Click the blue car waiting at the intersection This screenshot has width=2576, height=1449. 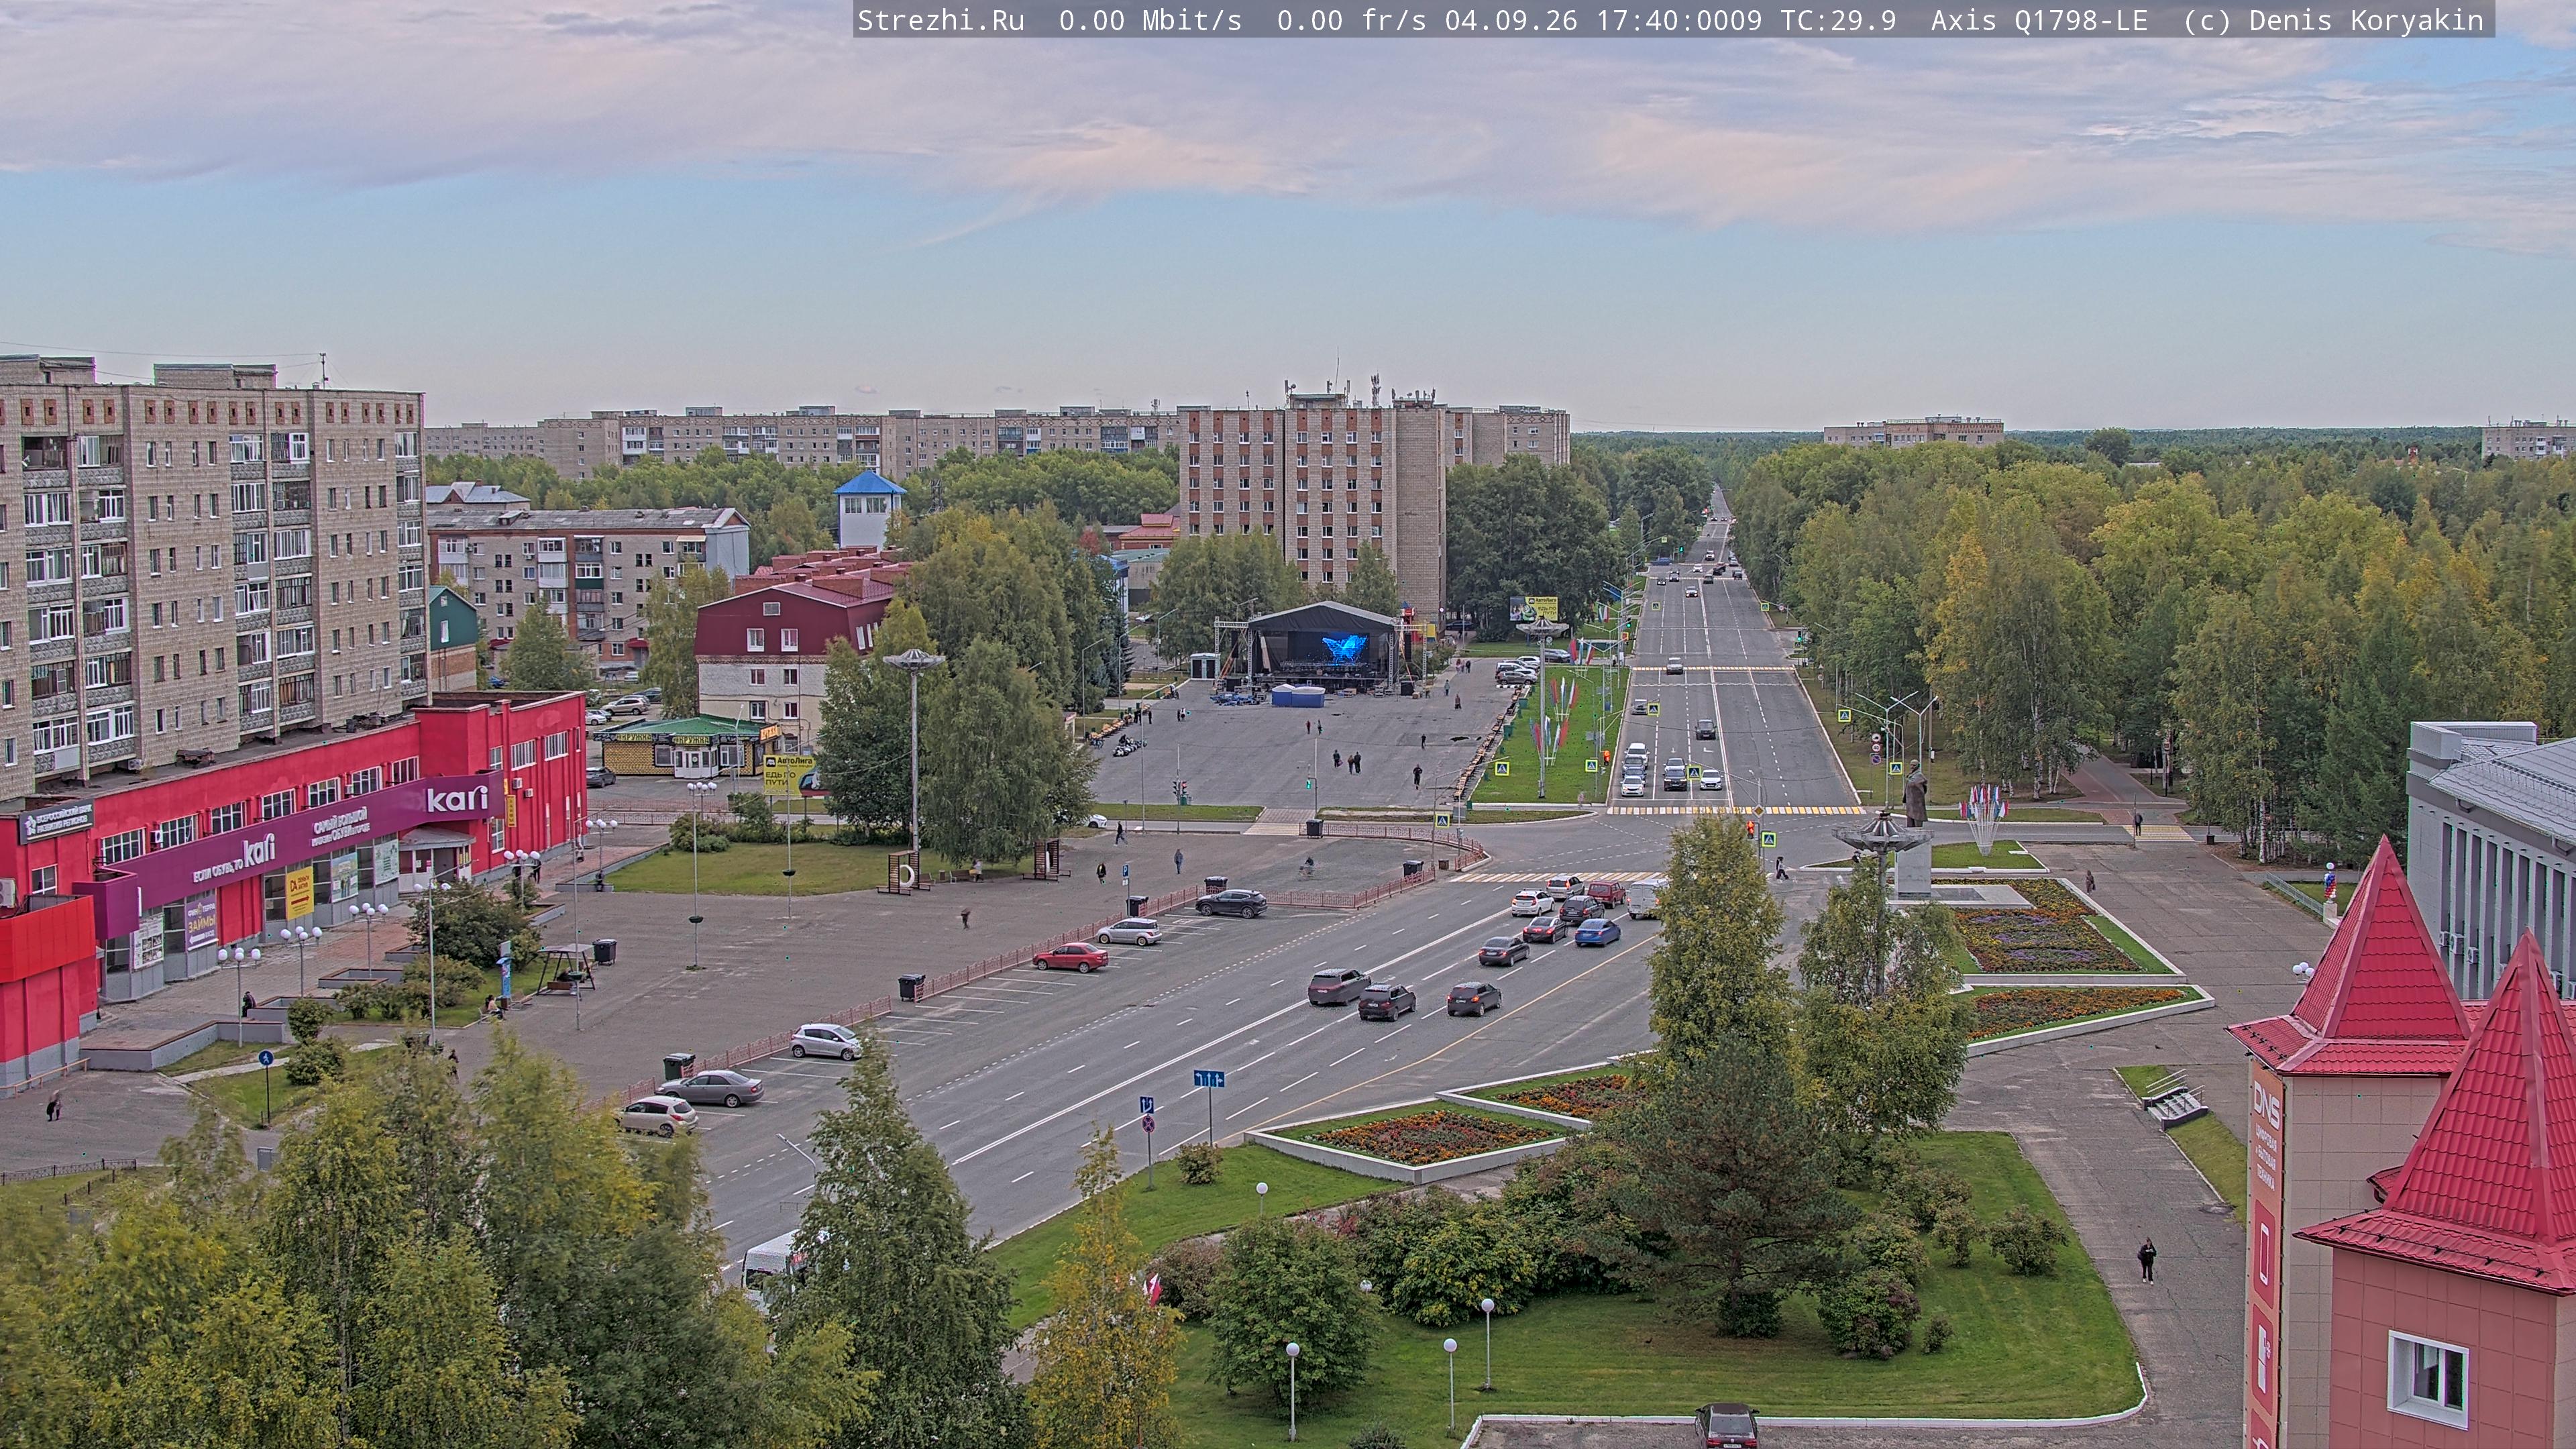point(1597,933)
